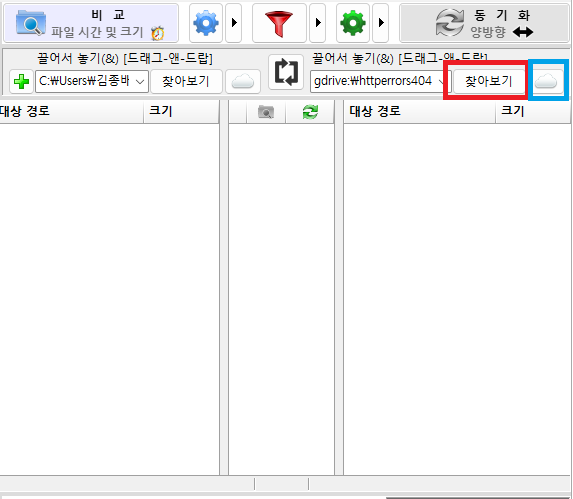
Task: Add a folder pair with green plus
Action: 21,81
